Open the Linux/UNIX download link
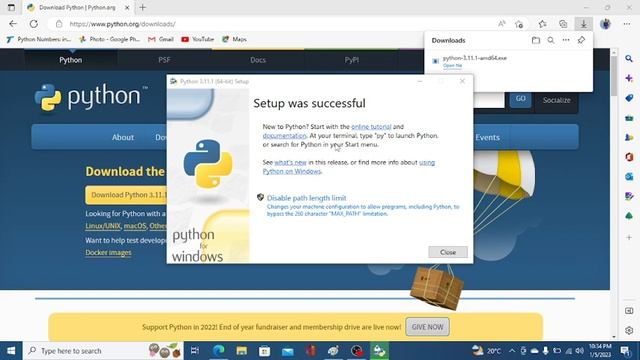640x360 pixels. tap(103, 226)
